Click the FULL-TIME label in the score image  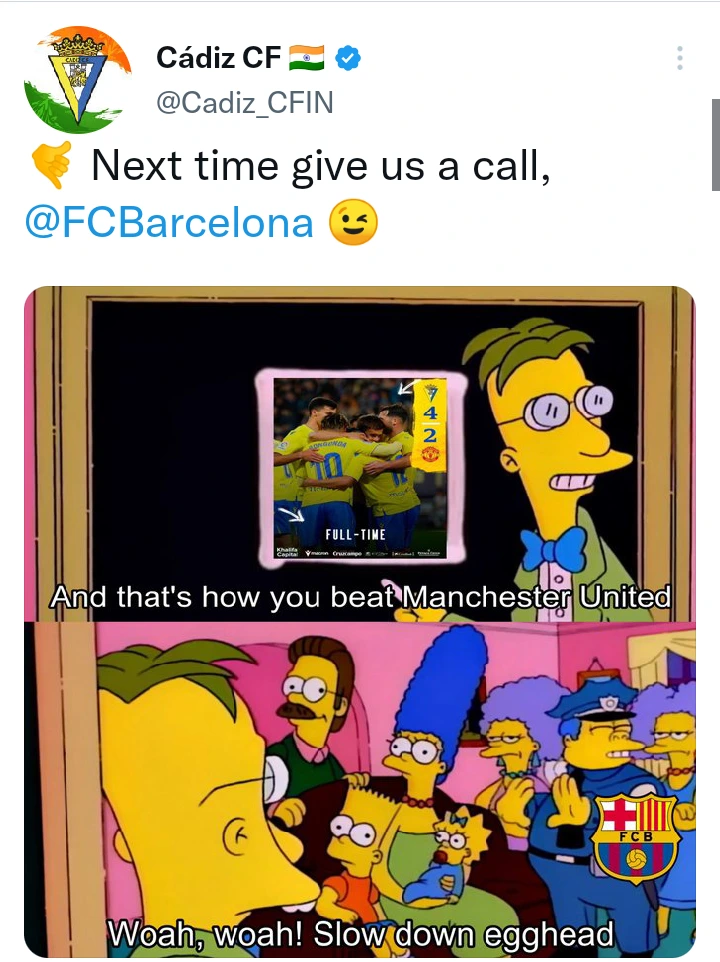coord(355,534)
